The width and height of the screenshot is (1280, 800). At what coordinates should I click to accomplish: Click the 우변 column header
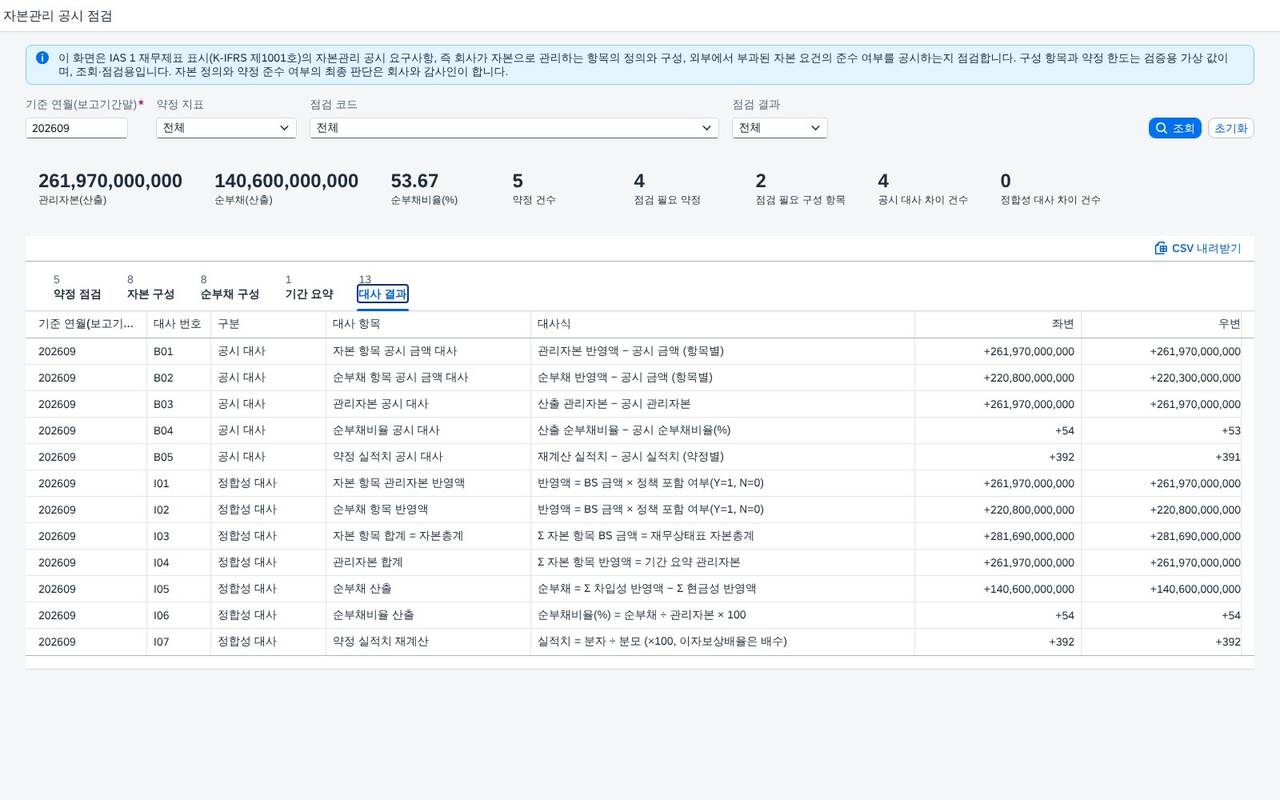click(x=1164, y=324)
